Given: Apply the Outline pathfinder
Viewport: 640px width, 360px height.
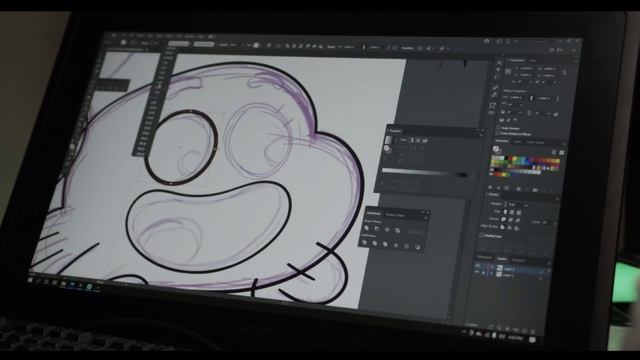Looking at the screenshot, I should click(407, 246).
